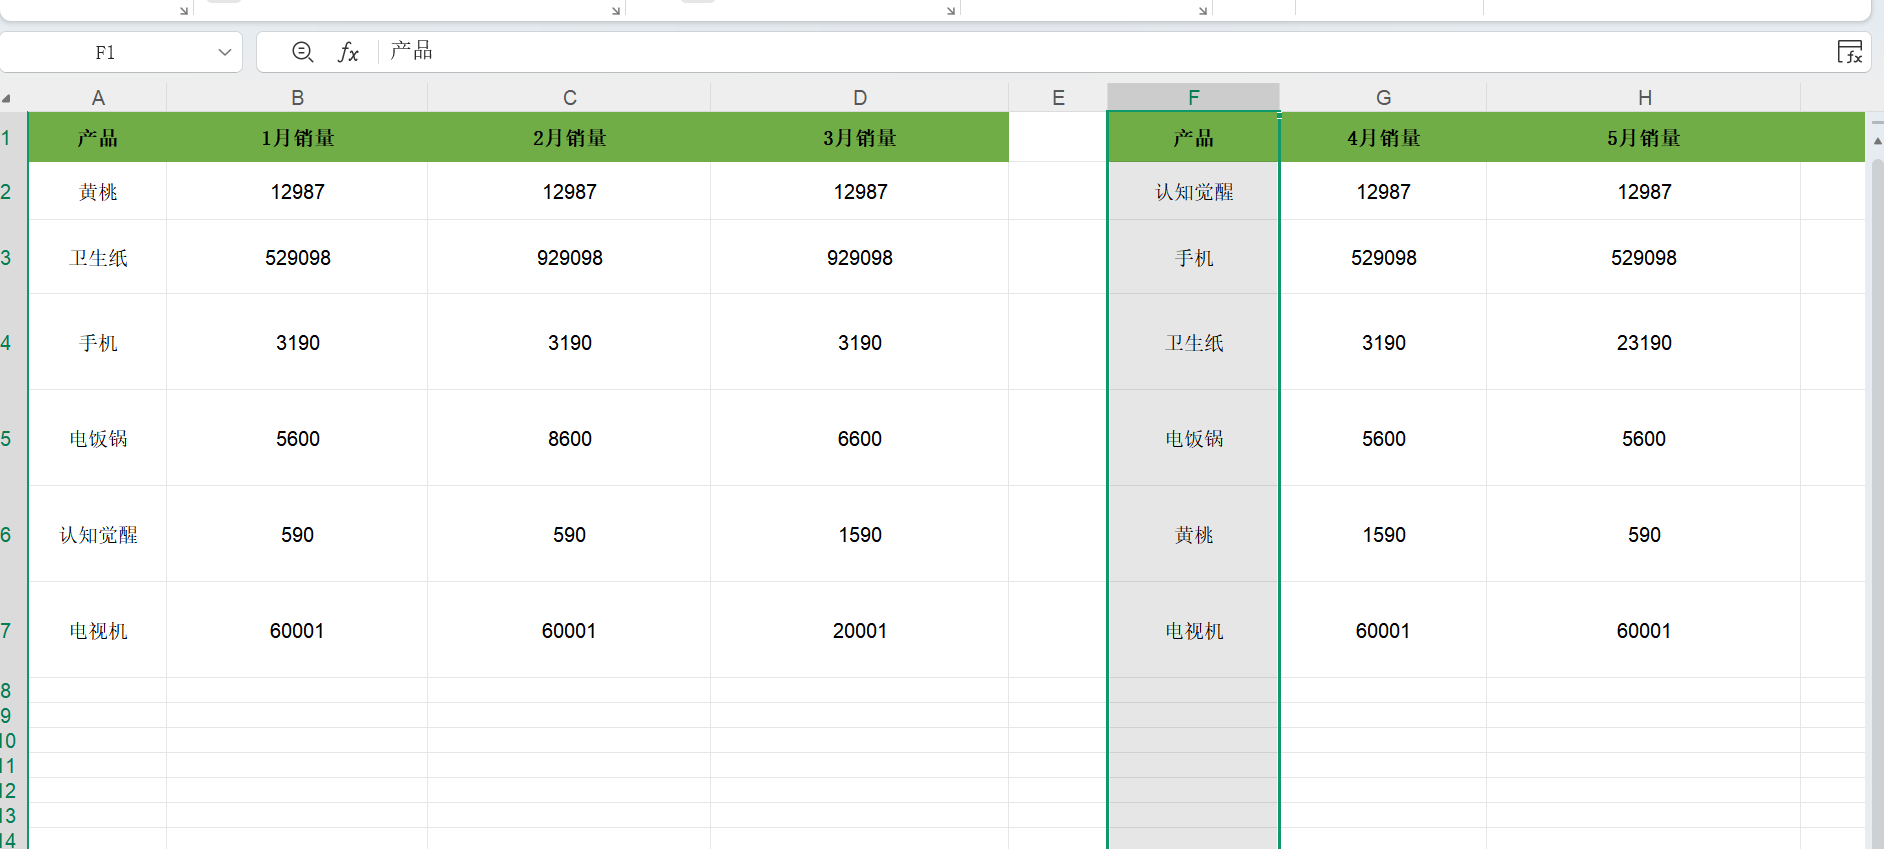The image size is (1884, 849).
Task: Click cell C5 with value 8600
Action: pos(569,438)
